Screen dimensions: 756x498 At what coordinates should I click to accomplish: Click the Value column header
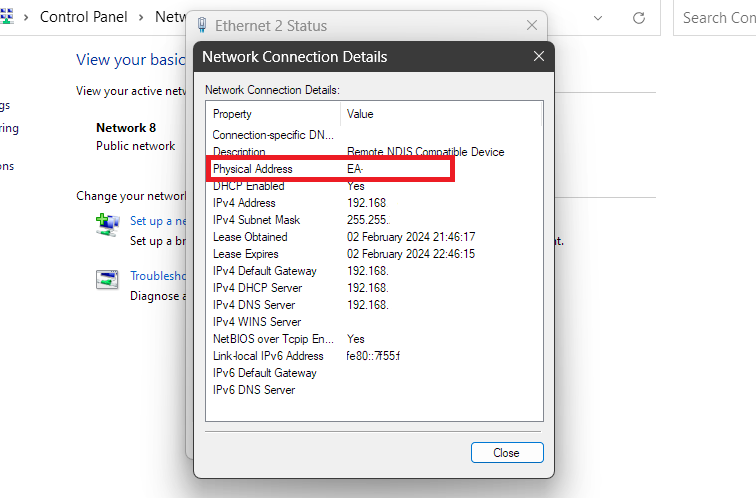point(360,114)
